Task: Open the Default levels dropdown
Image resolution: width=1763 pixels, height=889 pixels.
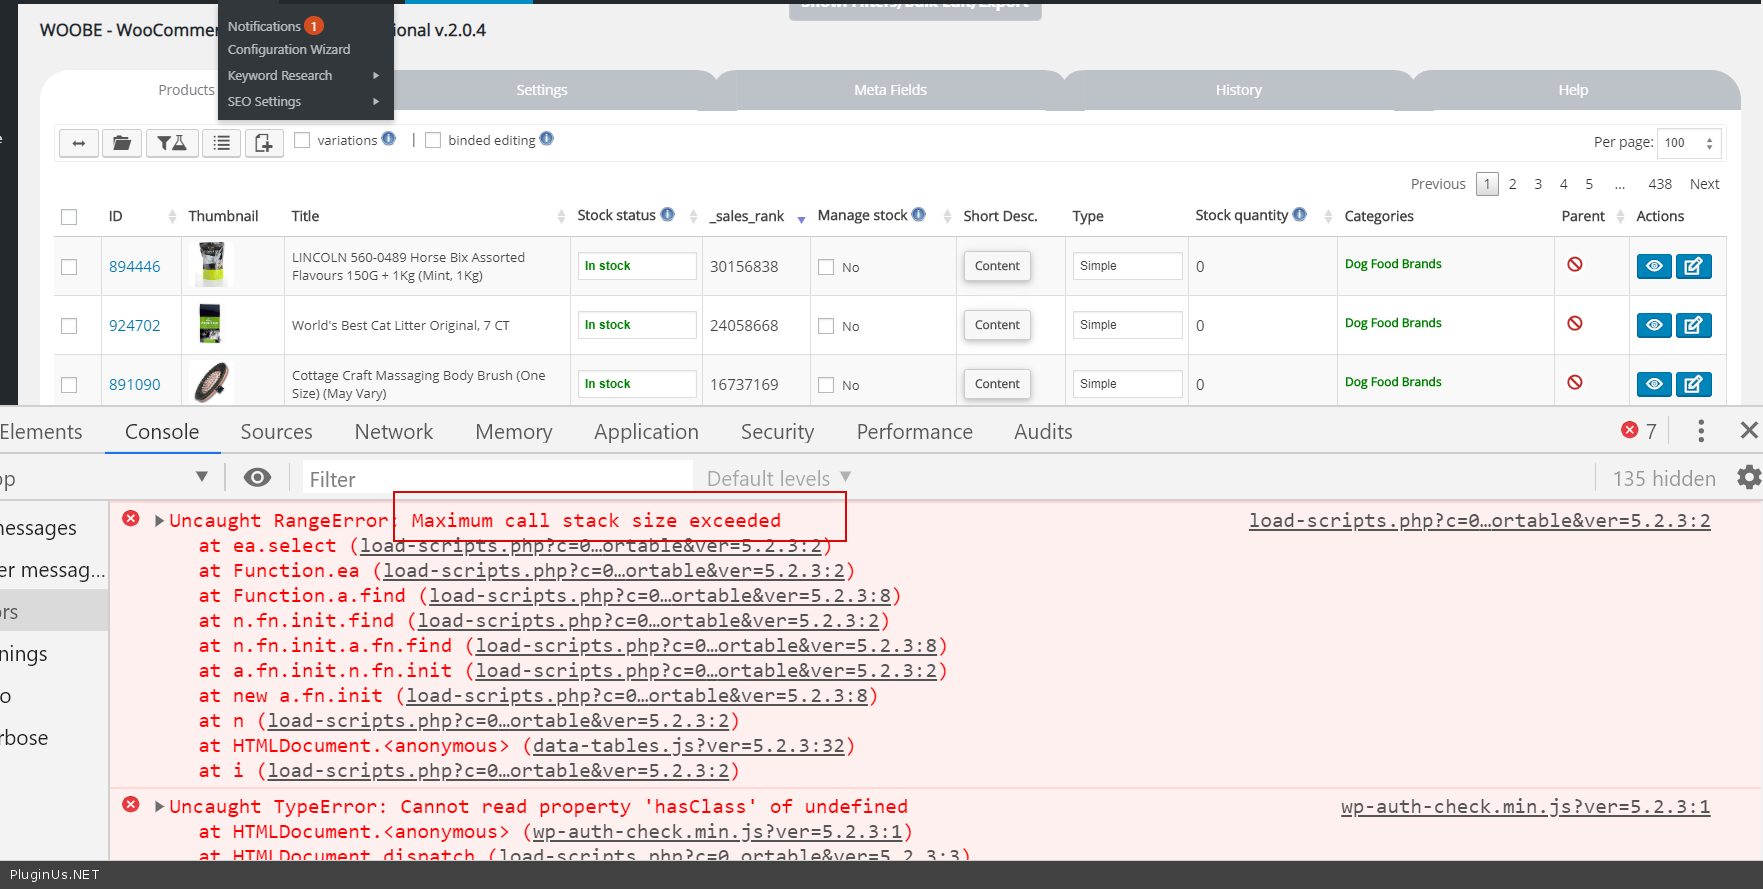Action: pyautogui.click(x=778, y=479)
